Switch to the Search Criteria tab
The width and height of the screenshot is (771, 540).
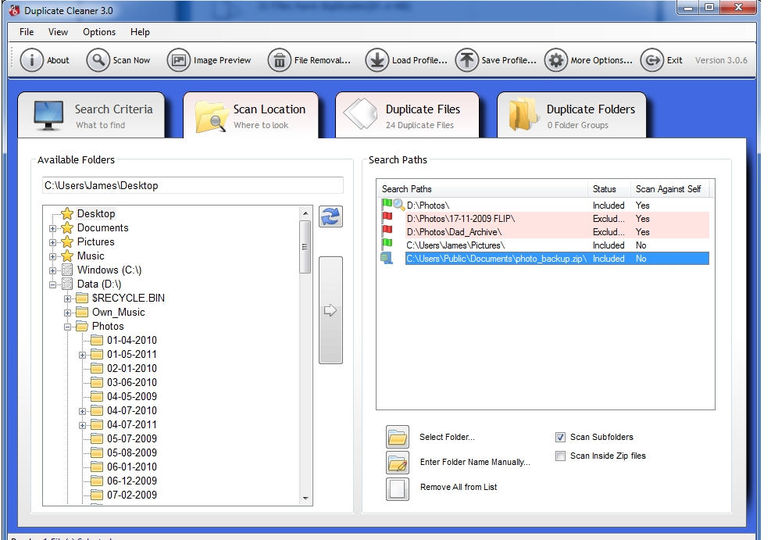pyautogui.click(x=91, y=116)
